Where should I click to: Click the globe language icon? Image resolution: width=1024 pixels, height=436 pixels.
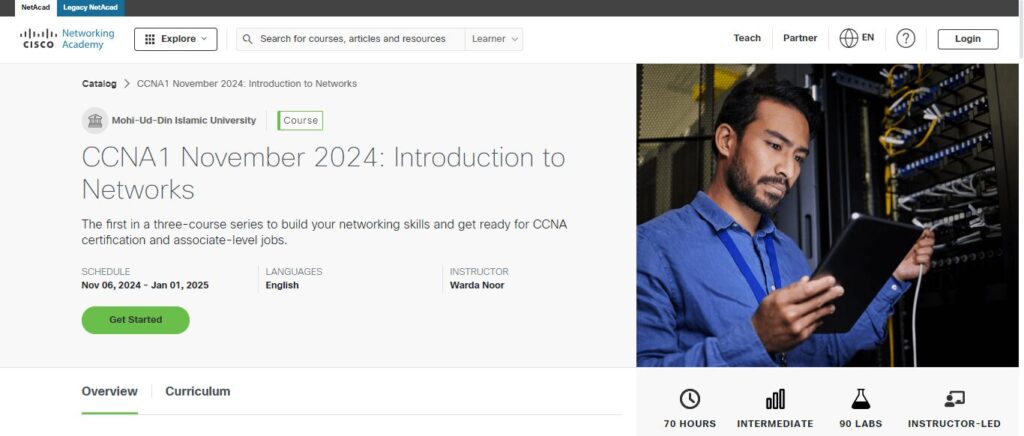849,38
